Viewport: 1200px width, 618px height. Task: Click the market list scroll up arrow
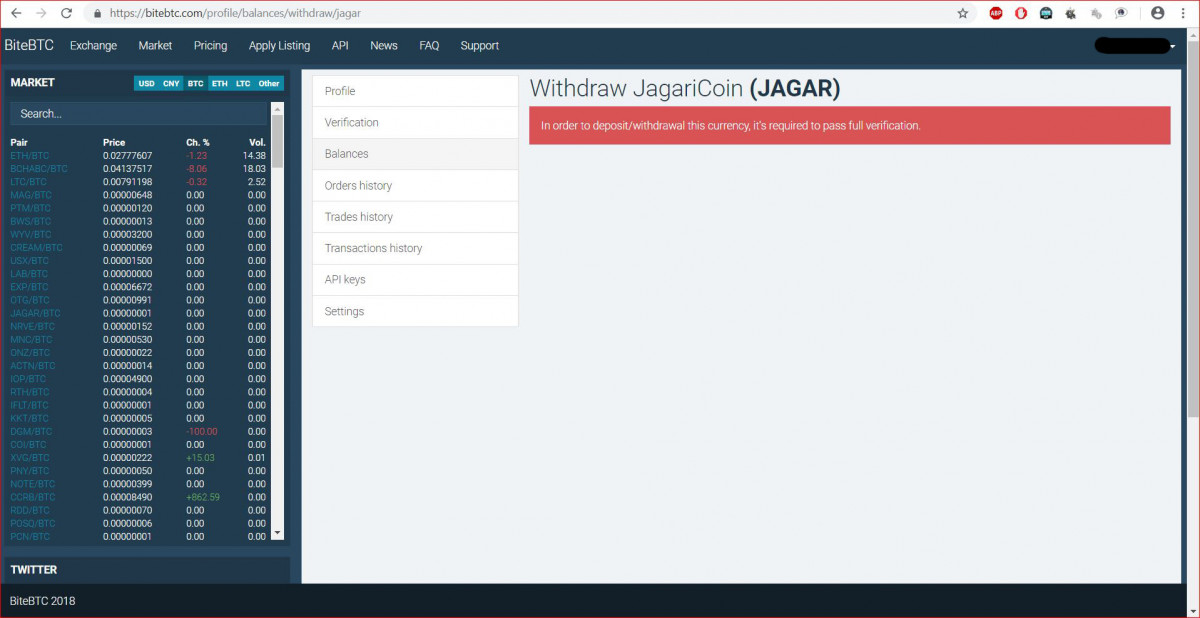pos(278,108)
